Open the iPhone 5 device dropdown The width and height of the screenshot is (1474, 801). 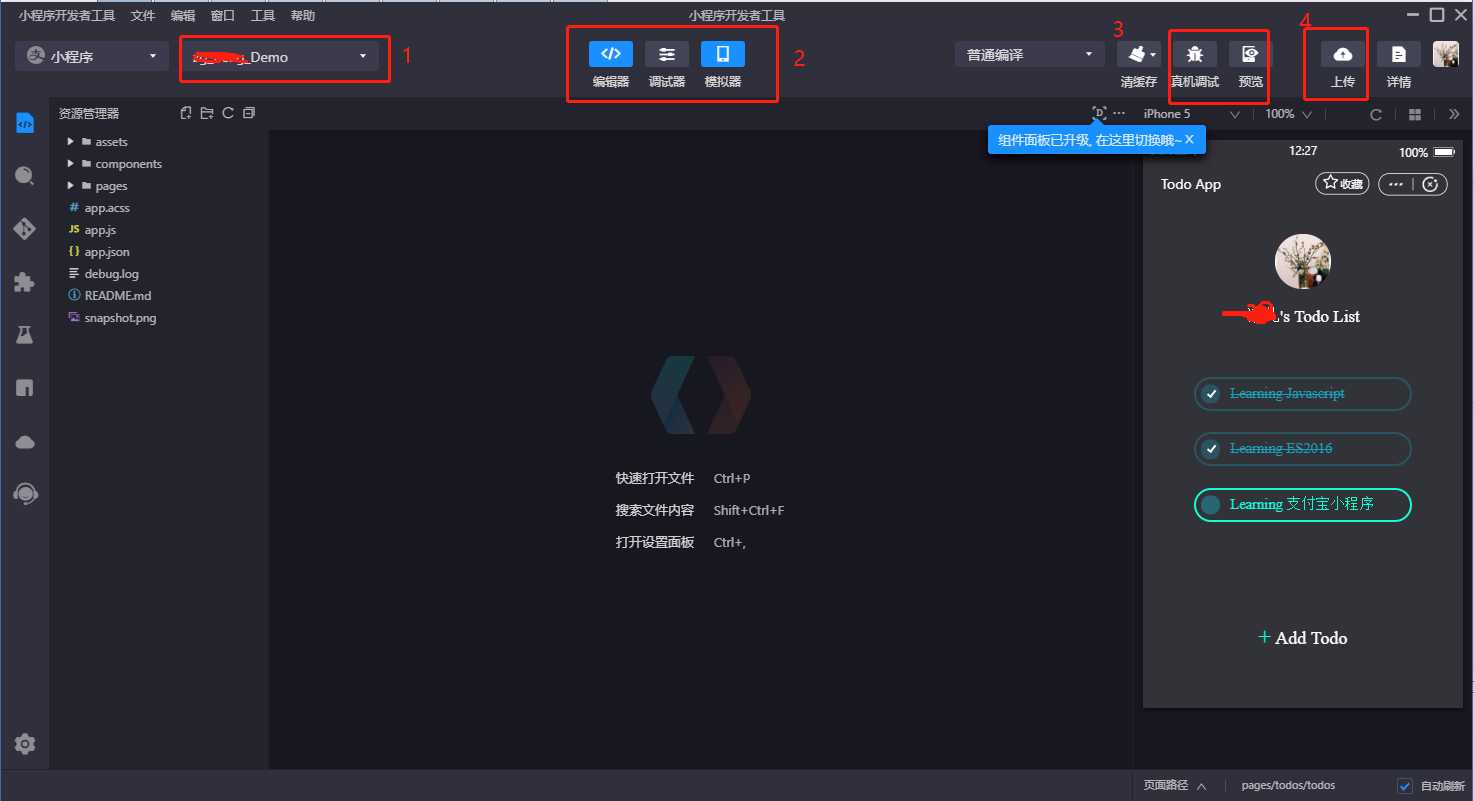[1191, 114]
